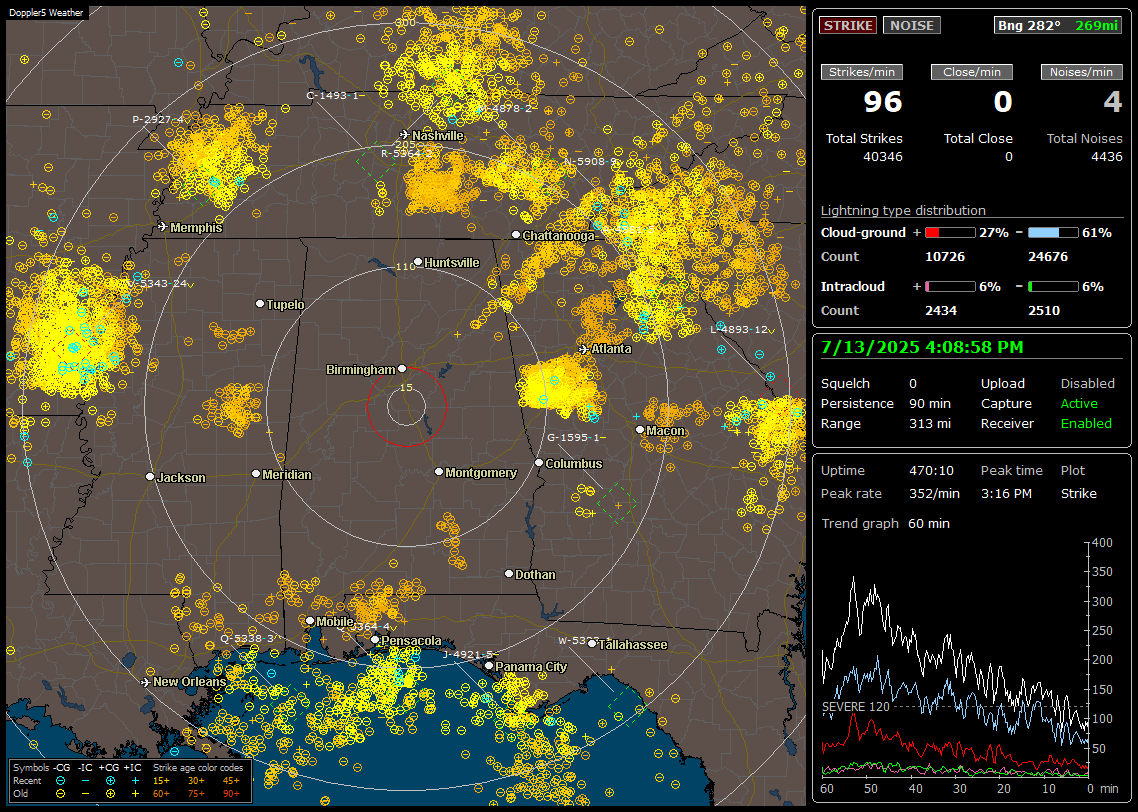Click the Peak rate value 352/min

pyautogui.click(x=934, y=493)
